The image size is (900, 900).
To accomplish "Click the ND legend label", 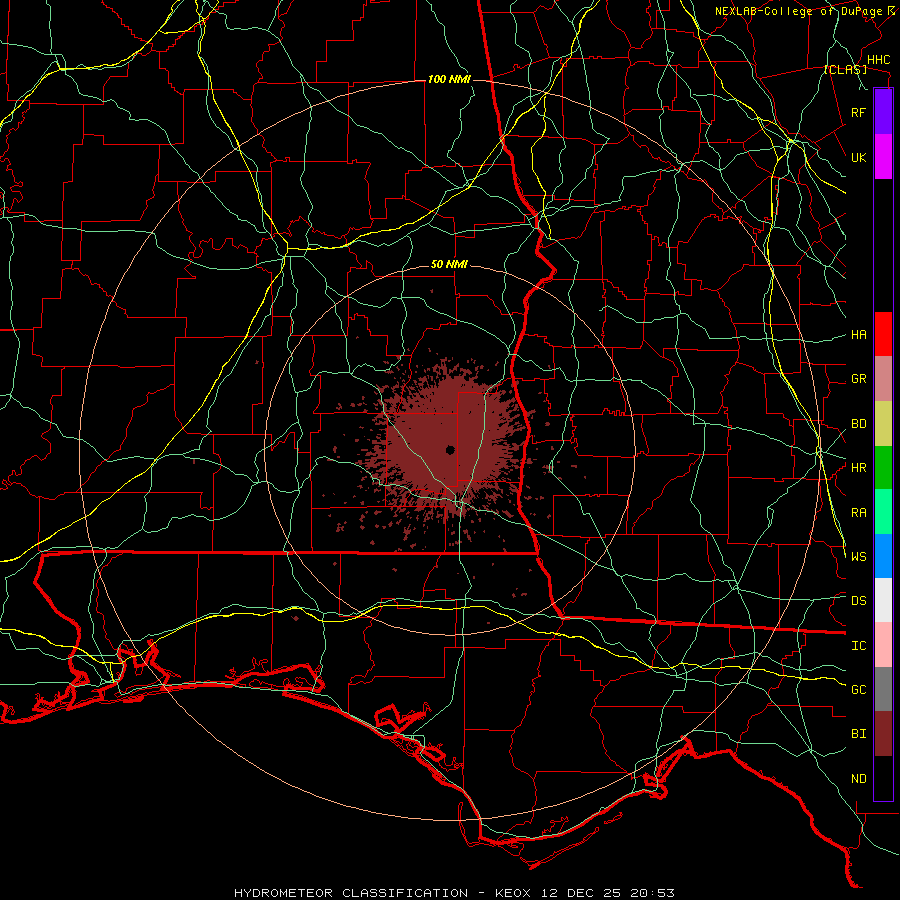I will [859, 779].
